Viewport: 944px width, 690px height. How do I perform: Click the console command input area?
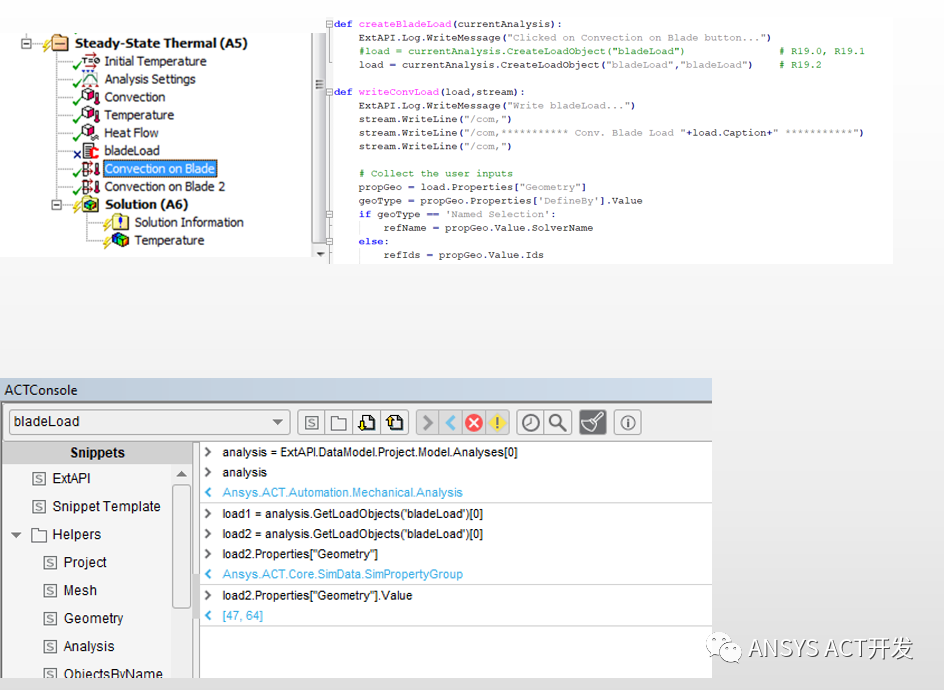coord(456,652)
